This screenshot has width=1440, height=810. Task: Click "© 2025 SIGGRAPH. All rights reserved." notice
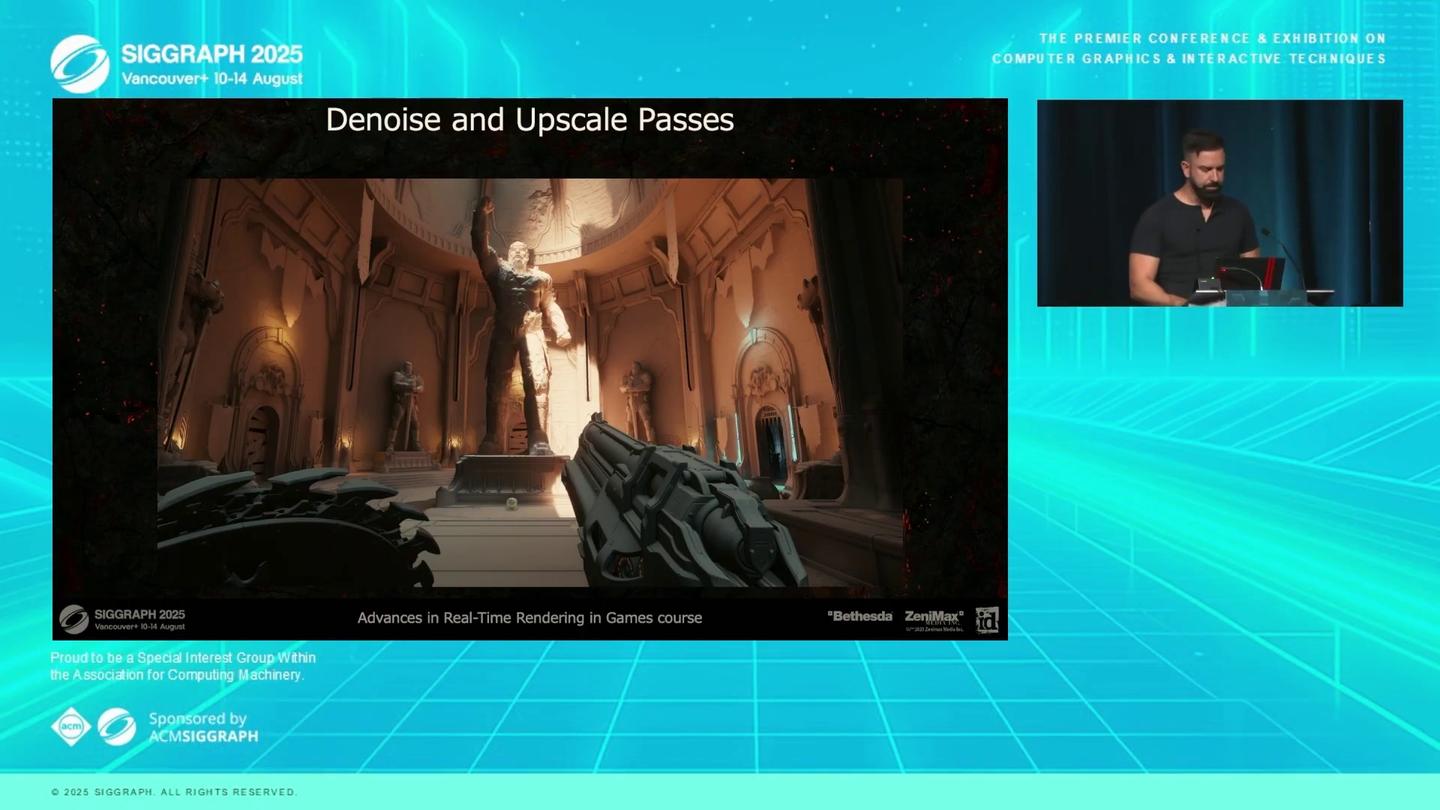pyautogui.click(x=174, y=792)
